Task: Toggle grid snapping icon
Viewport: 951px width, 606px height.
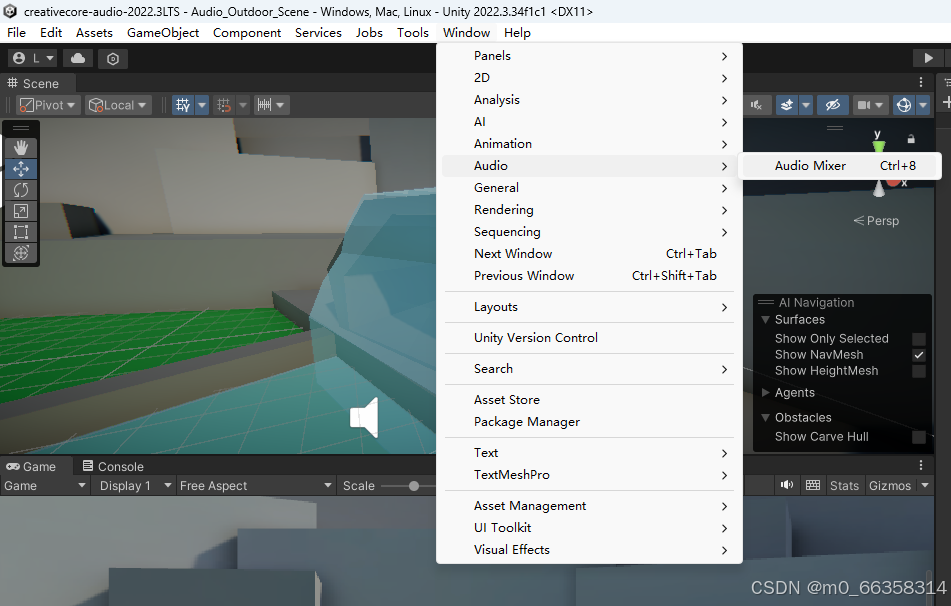Action: pos(224,105)
